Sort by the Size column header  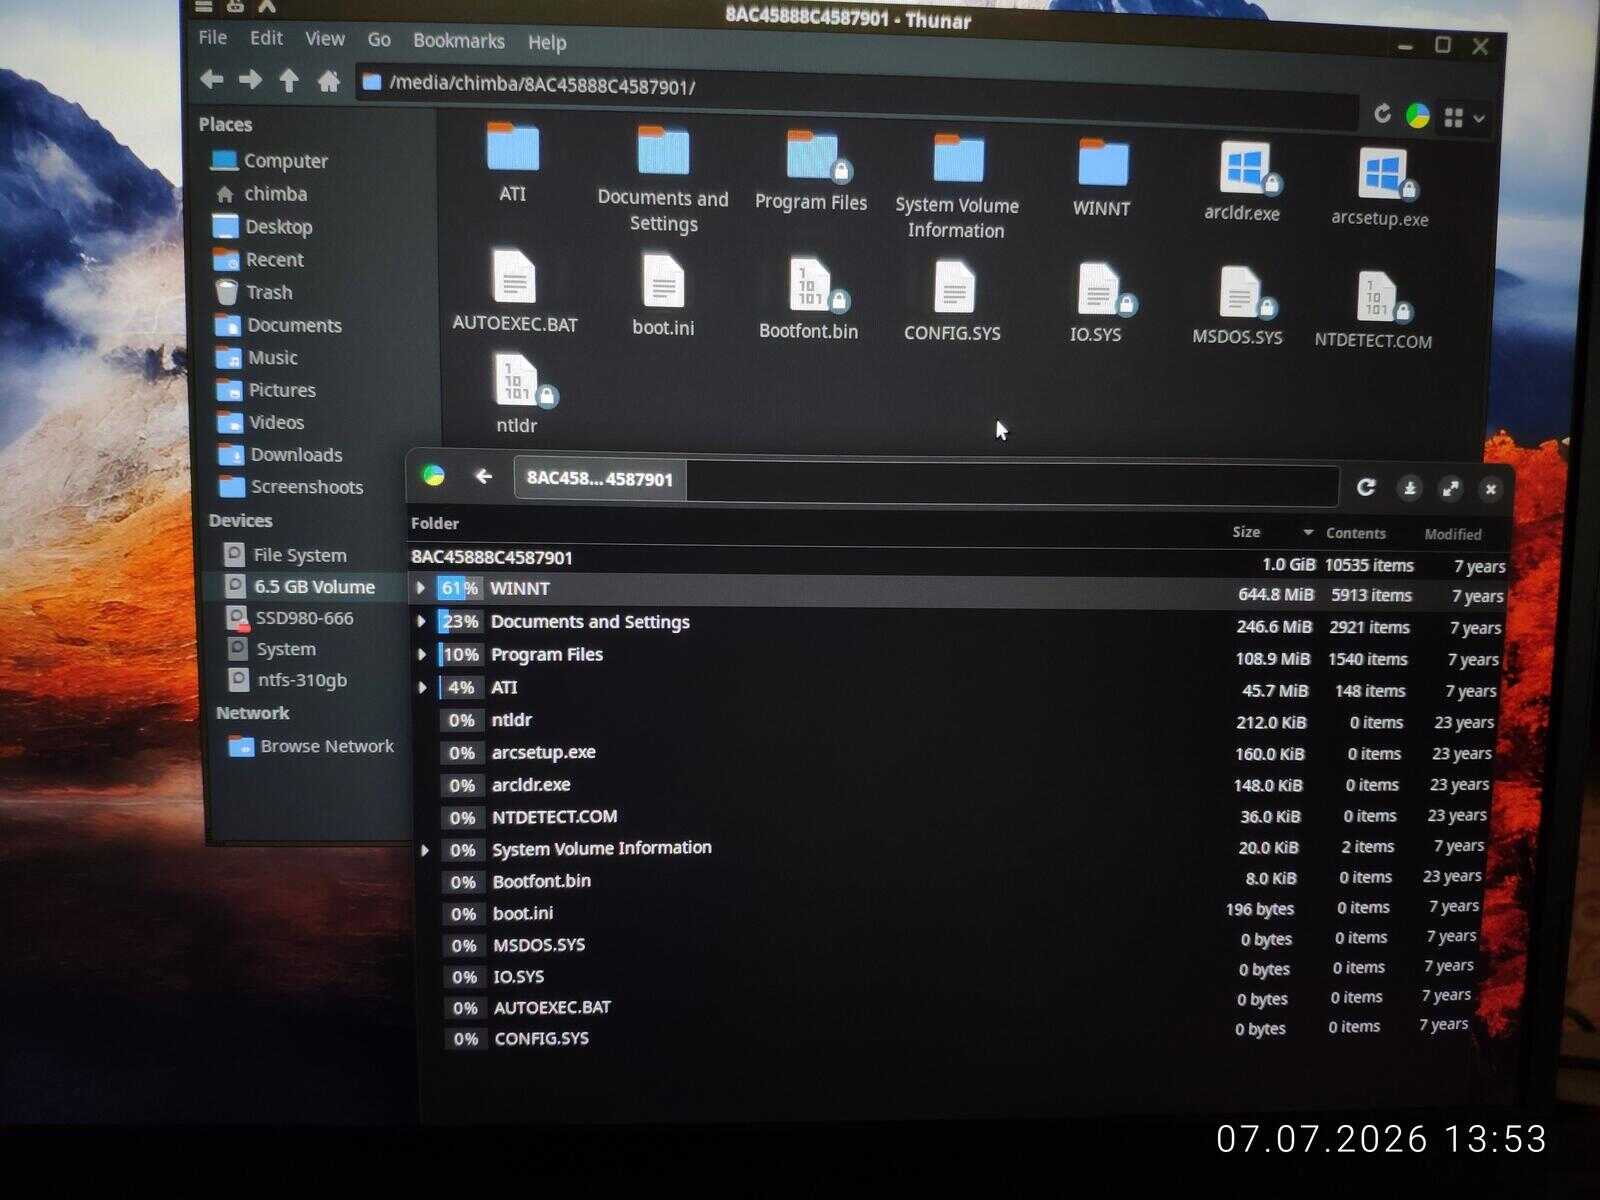click(x=1246, y=532)
